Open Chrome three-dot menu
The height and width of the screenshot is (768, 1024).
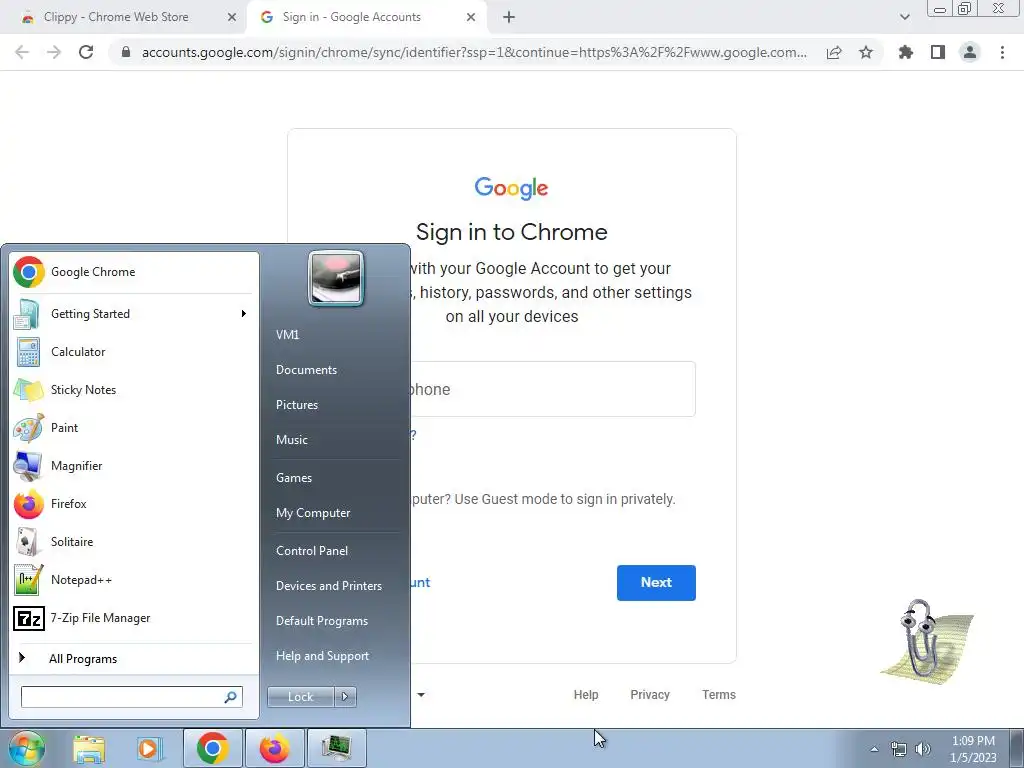(1002, 52)
